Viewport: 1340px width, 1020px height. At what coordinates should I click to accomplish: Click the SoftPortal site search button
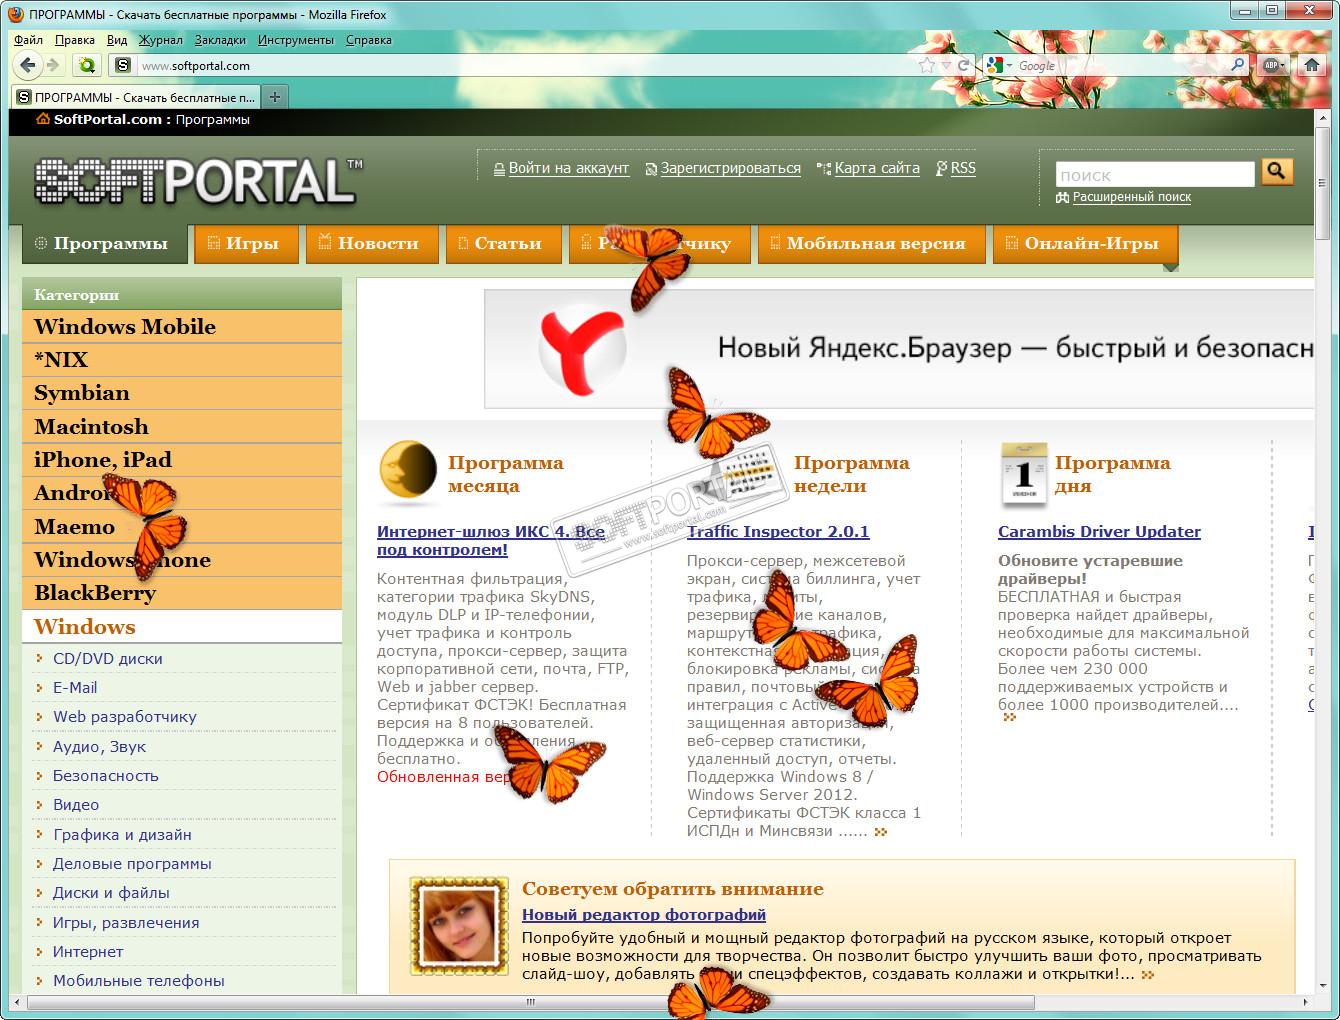(x=1276, y=172)
